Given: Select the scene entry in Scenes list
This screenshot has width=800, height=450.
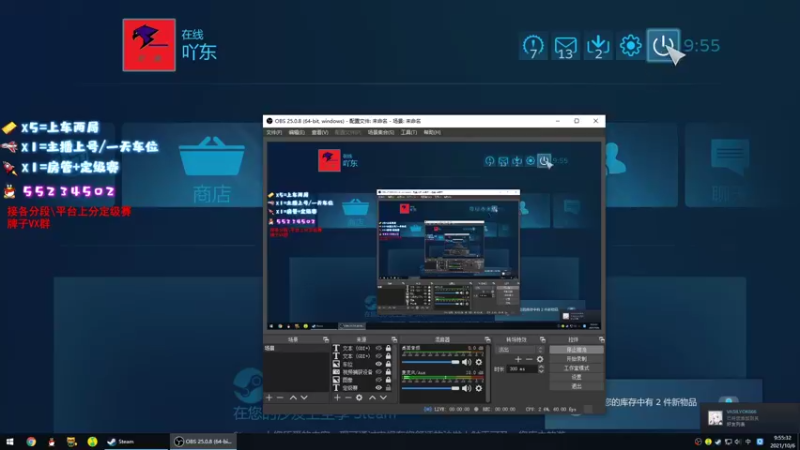Looking at the screenshot, I should [x=296, y=348].
